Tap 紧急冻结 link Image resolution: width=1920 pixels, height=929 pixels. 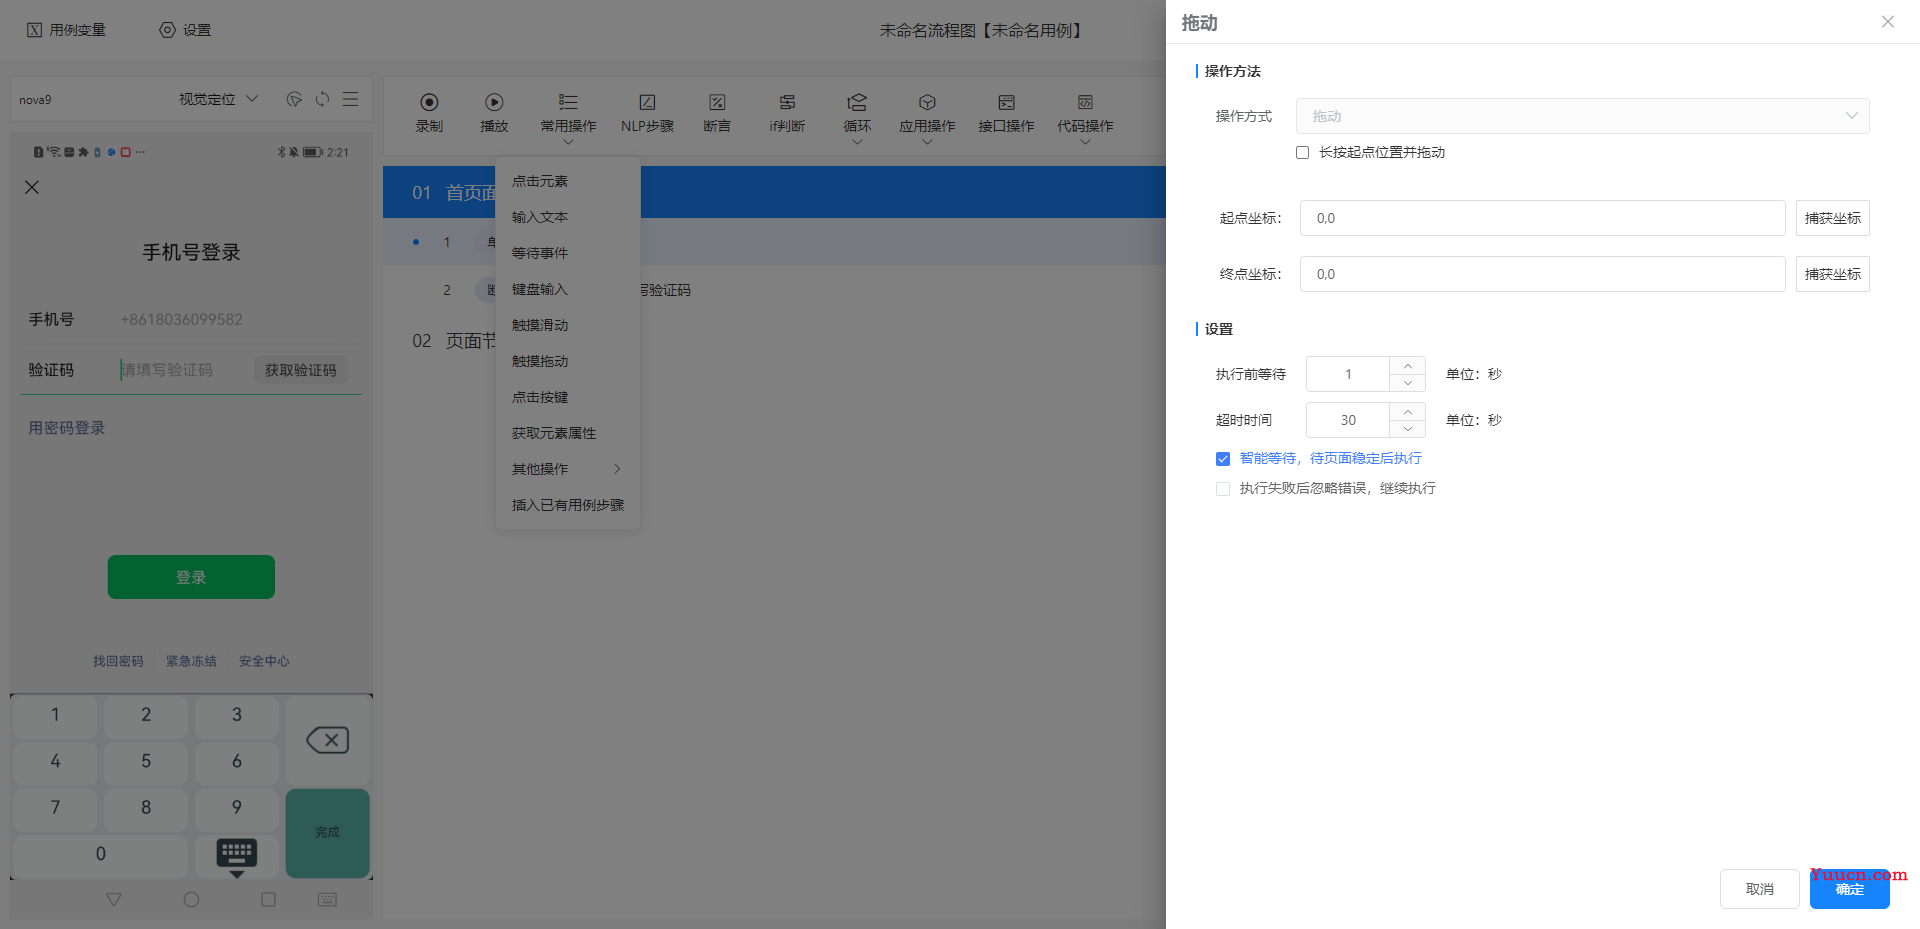click(x=191, y=661)
